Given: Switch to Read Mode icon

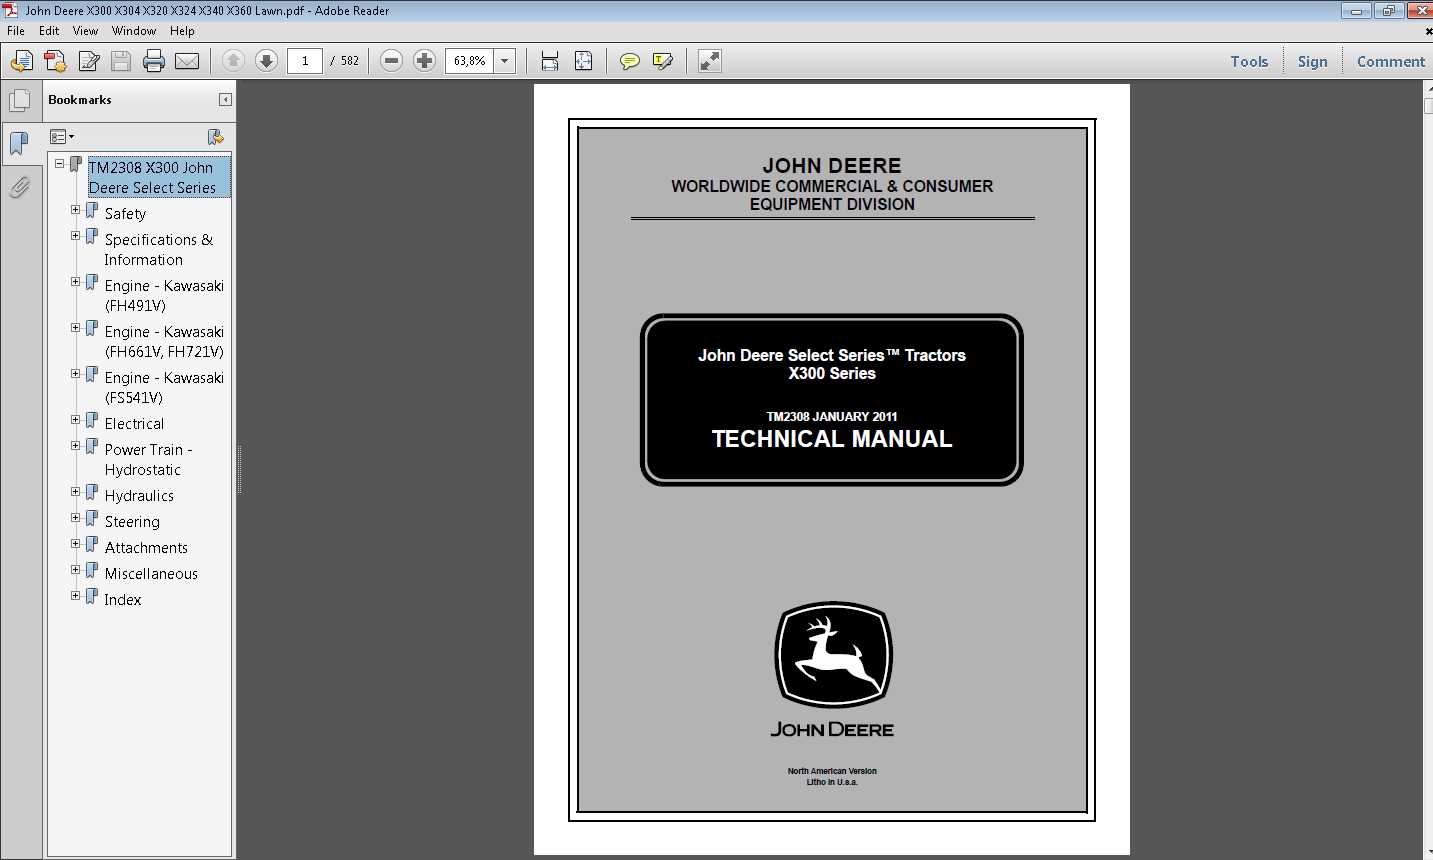Looking at the screenshot, I should pyautogui.click(x=710, y=61).
